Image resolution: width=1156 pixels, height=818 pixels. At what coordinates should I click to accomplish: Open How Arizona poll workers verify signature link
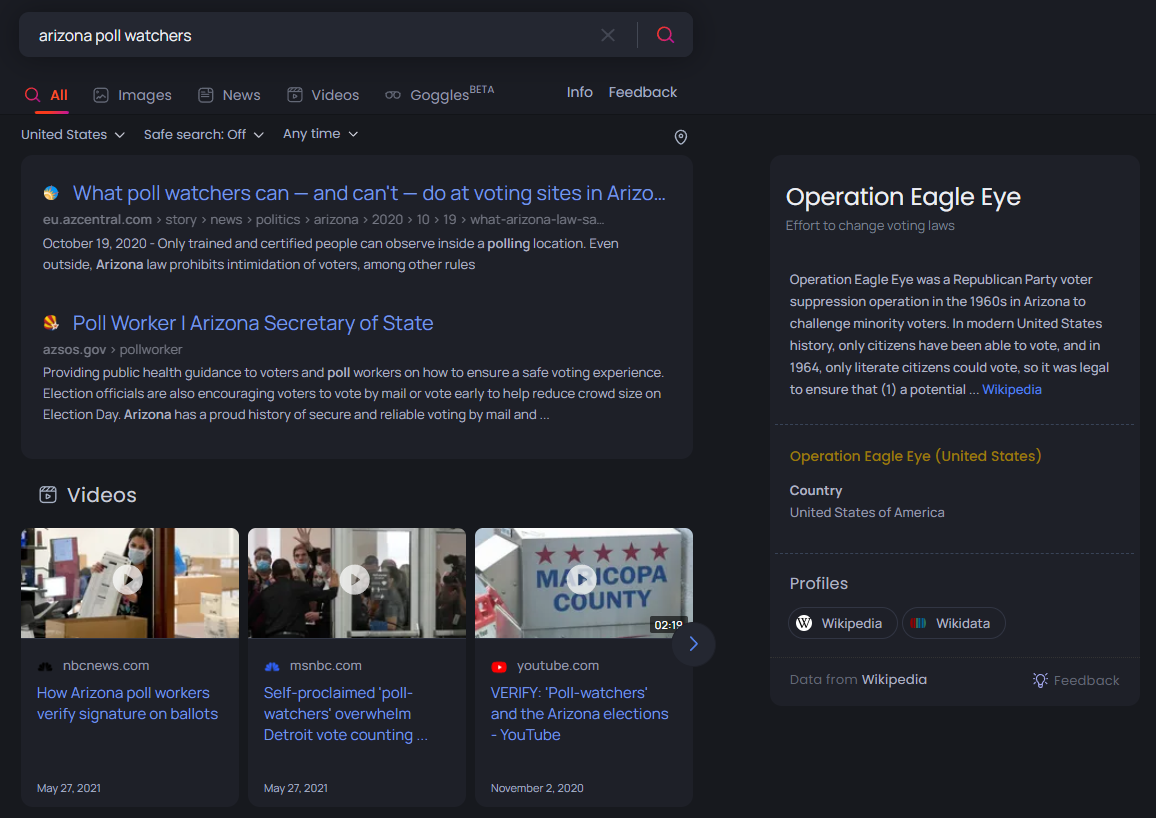(128, 703)
